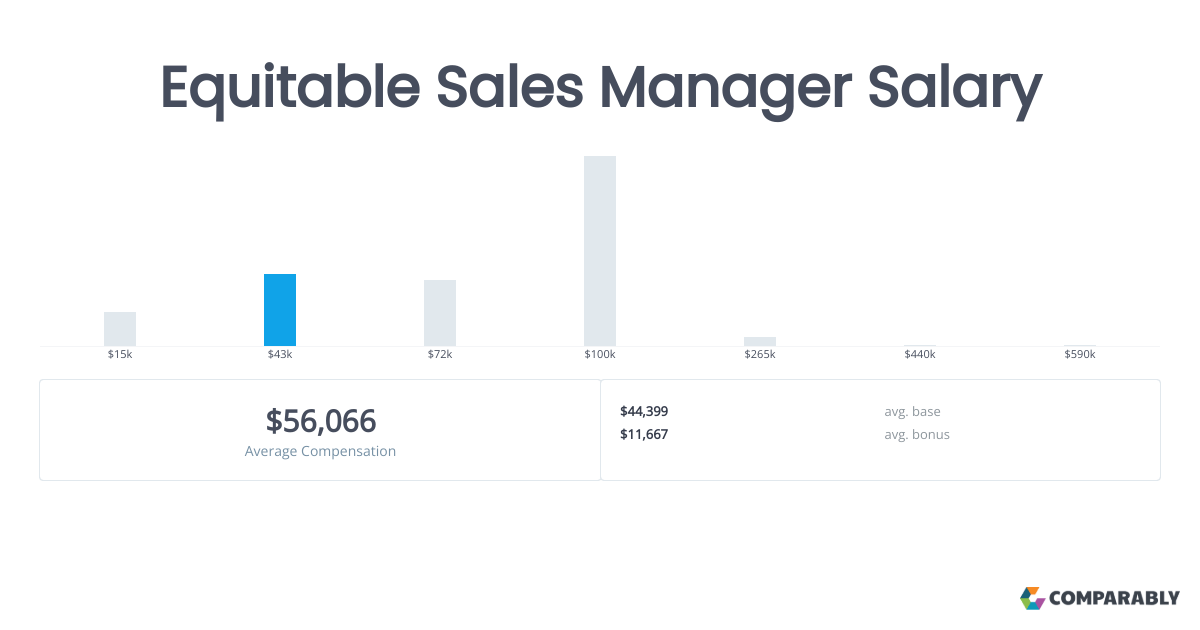Image resolution: width=1200 pixels, height=630 pixels.
Task: Click the $72k salary bar
Action: (440, 313)
